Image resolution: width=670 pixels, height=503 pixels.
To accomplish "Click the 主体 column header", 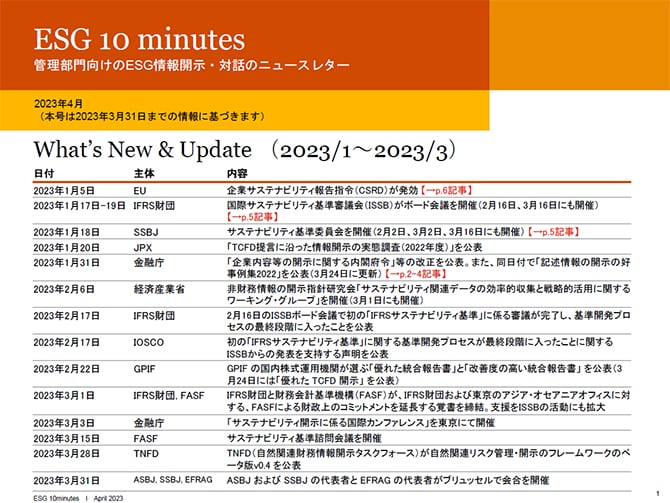I will 144,173.
